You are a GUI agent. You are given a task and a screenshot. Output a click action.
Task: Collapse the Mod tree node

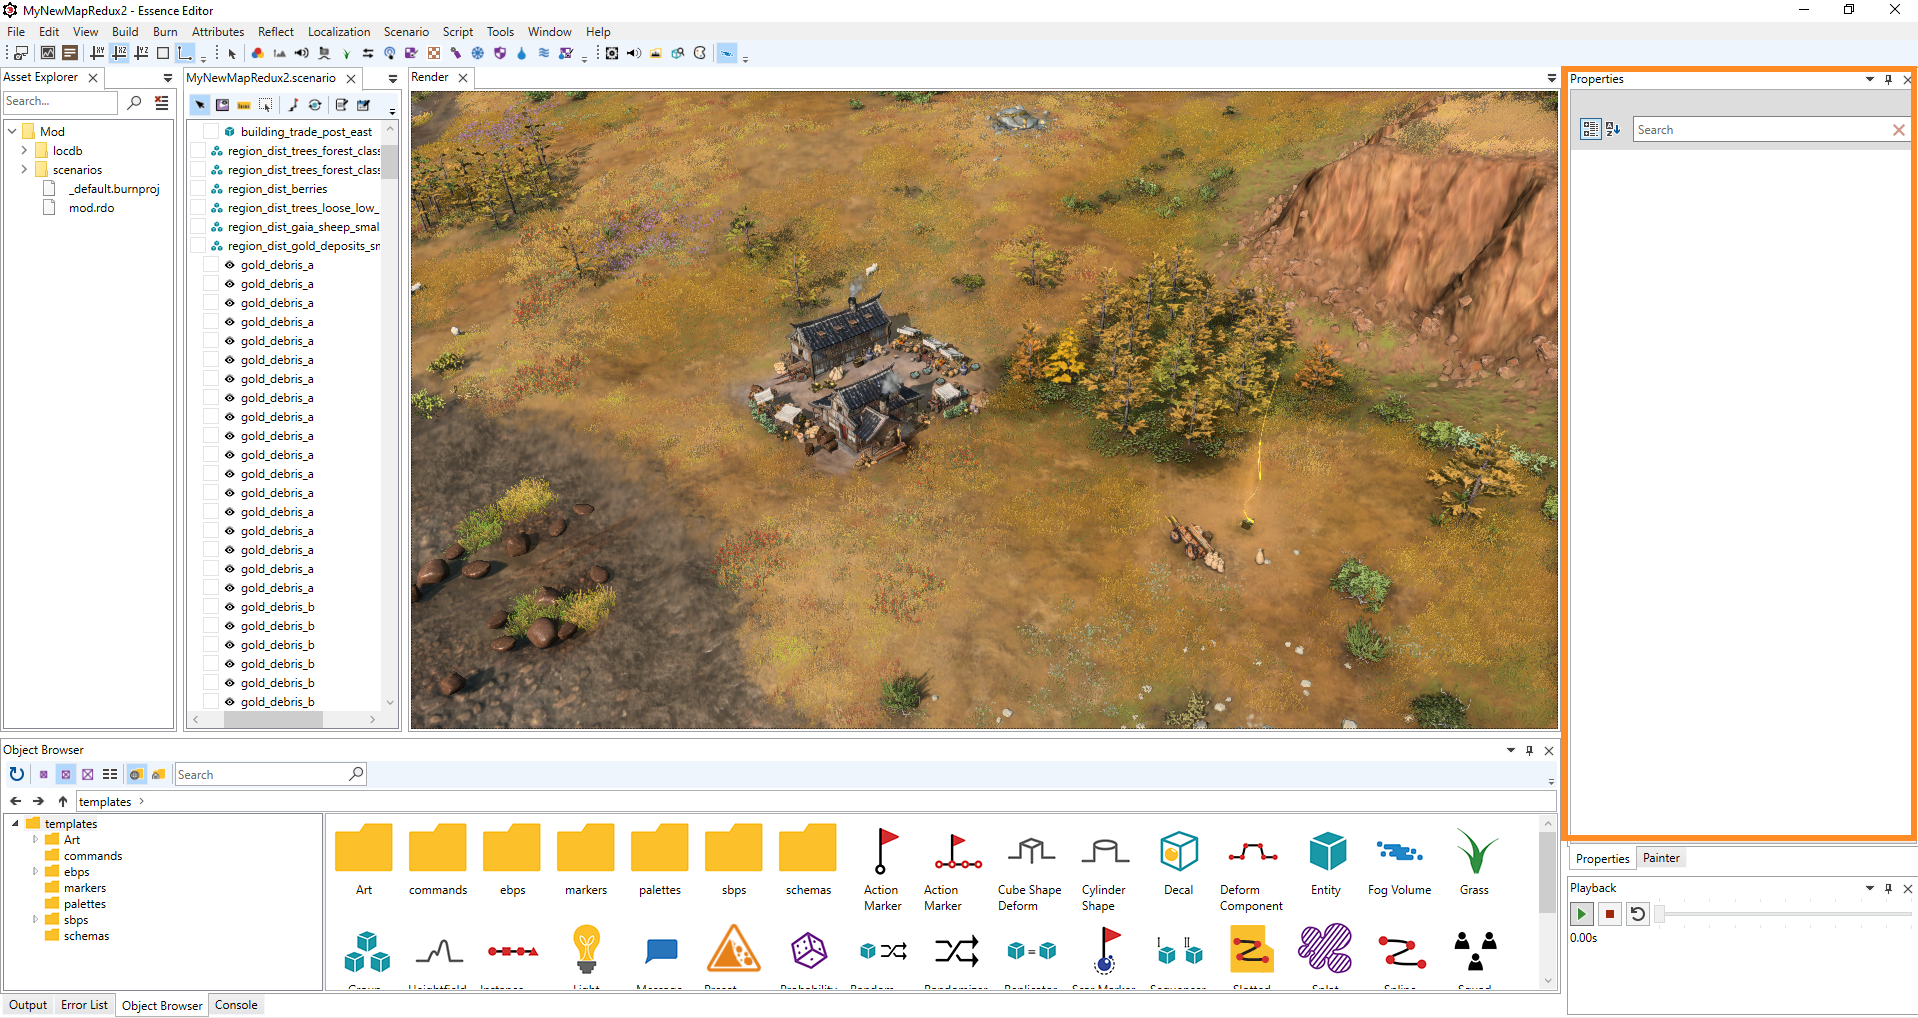pos(12,131)
